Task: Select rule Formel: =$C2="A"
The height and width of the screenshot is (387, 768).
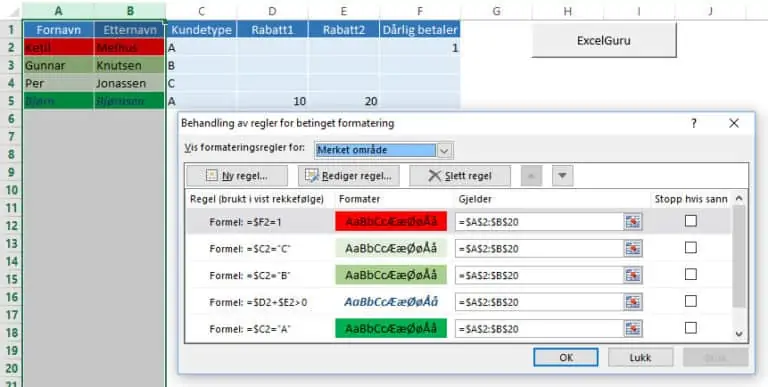Action: tap(250, 329)
